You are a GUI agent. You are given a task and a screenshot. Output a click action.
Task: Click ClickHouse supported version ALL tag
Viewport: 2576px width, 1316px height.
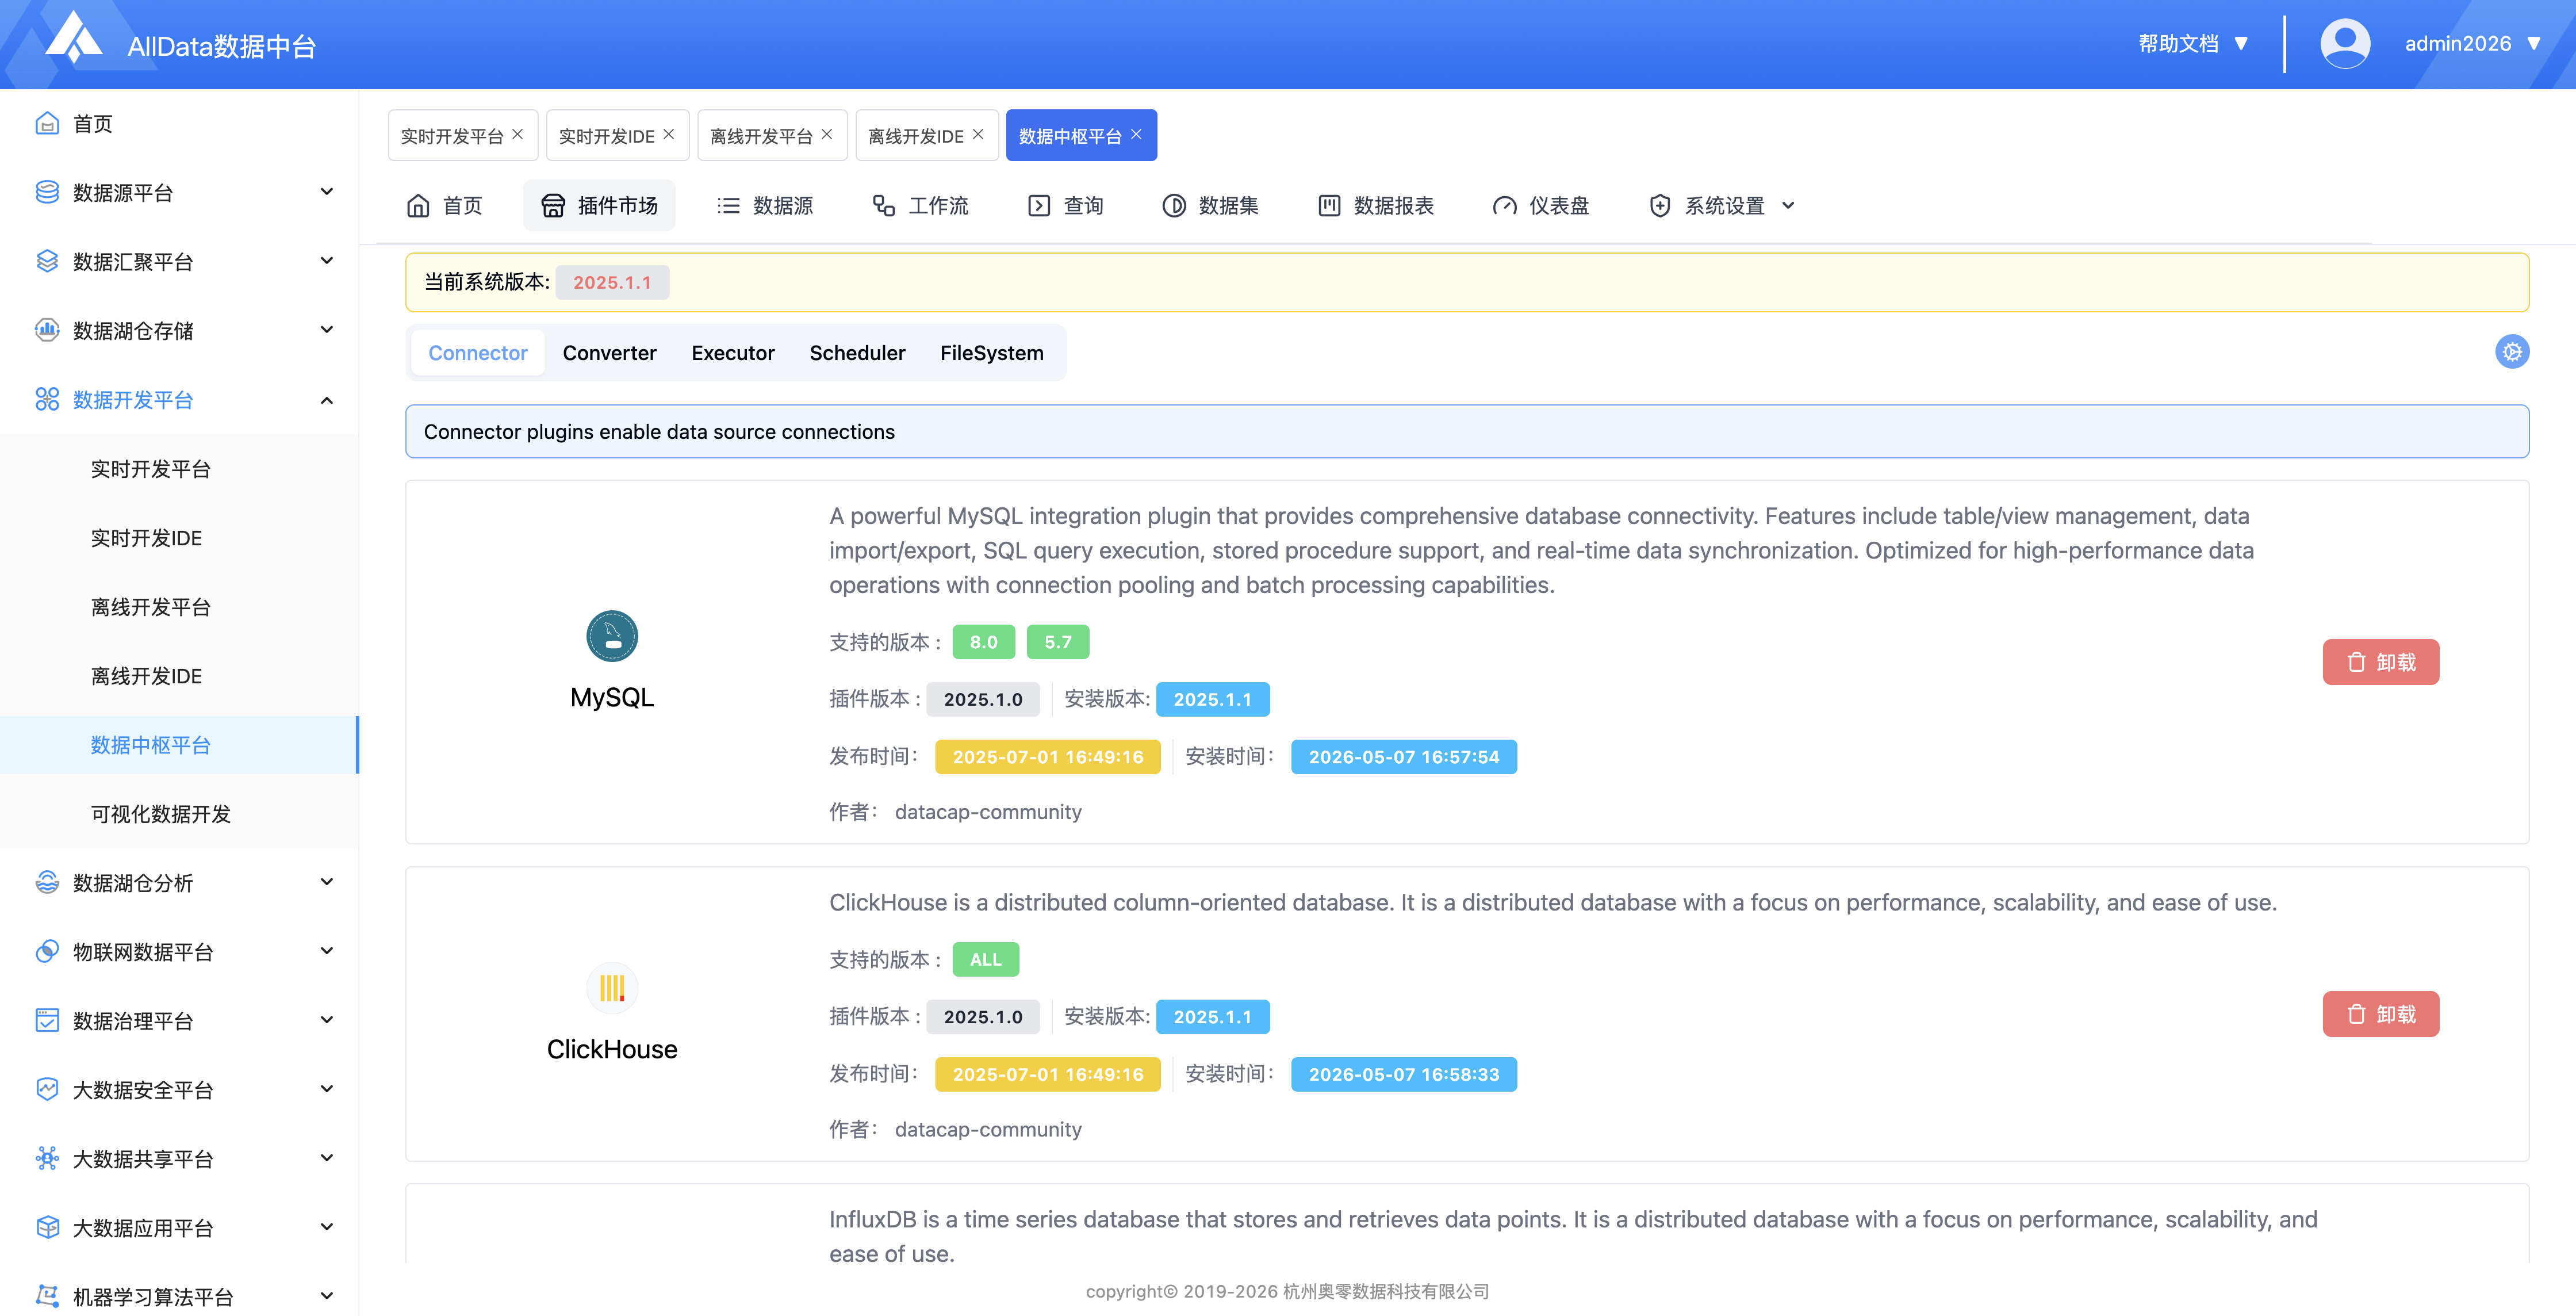tap(985, 959)
